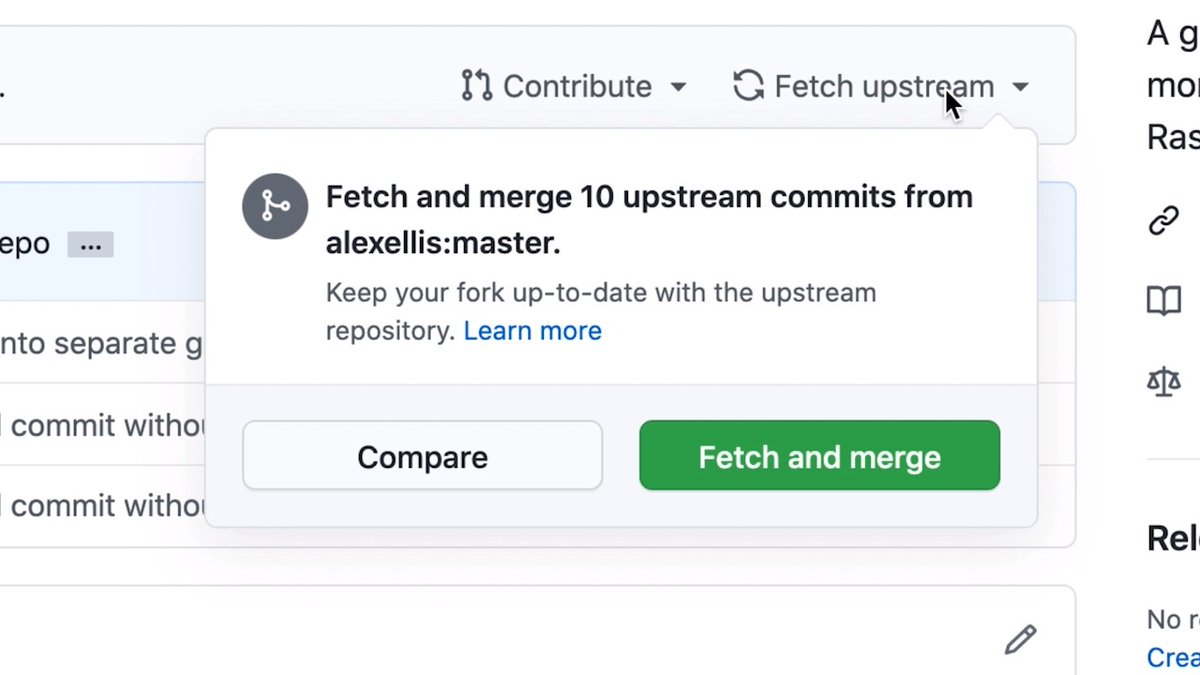Select the Fetch upstream menu label
This screenshot has height=675, width=1200.
click(884, 87)
